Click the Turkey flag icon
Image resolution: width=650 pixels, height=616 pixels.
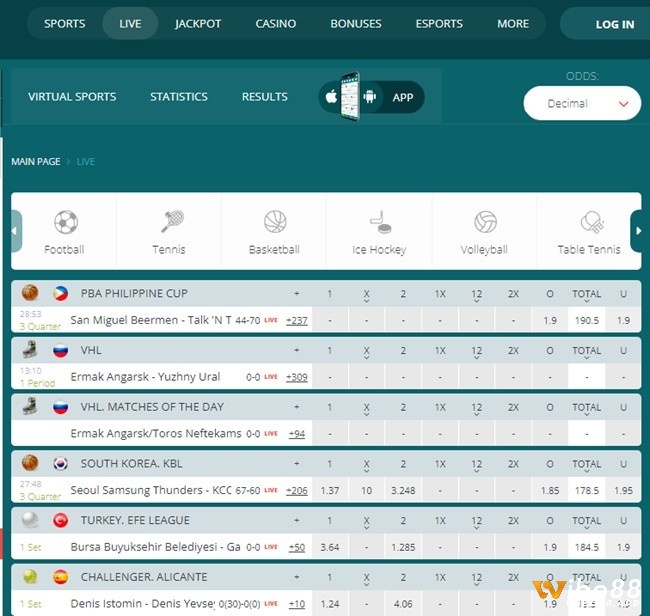coord(61,520)
